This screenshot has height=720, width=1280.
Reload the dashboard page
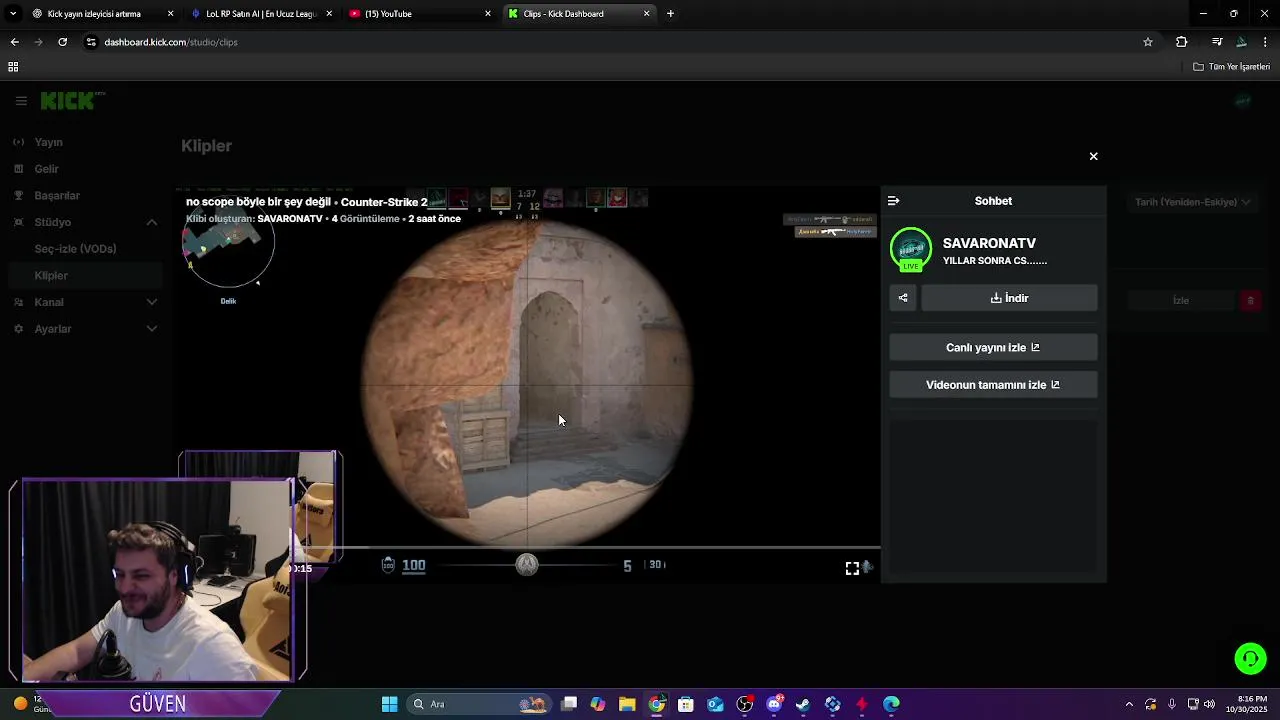pos(62,42)
